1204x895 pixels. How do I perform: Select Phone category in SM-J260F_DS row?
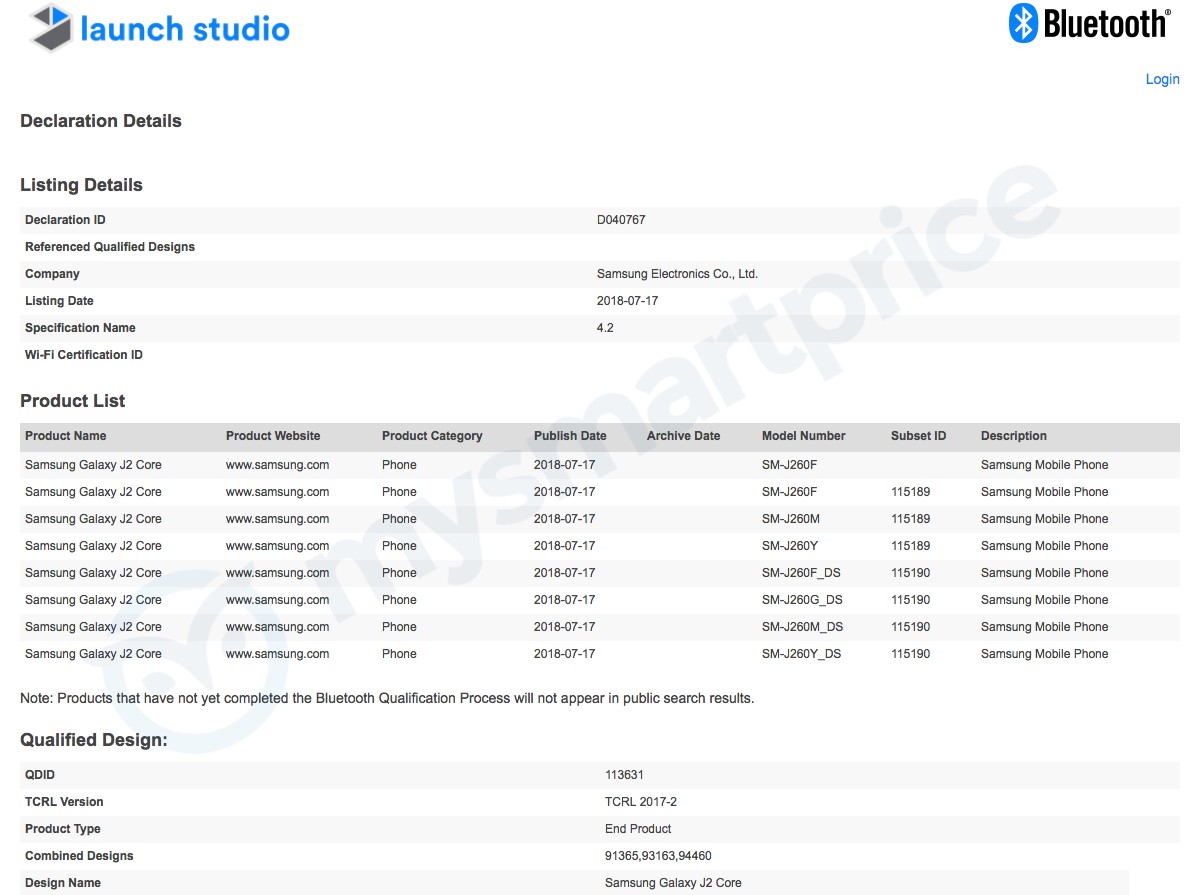[399, 573]
